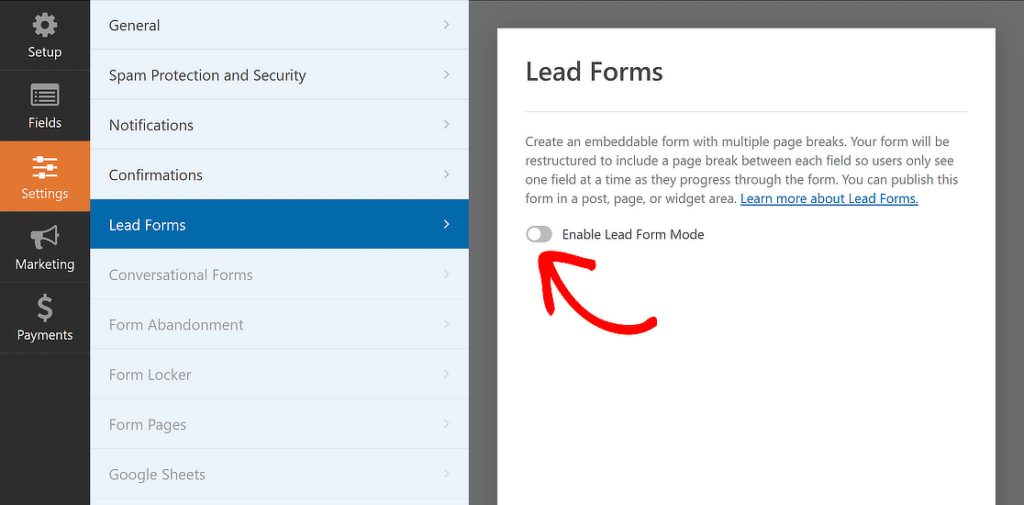Open the Notifications settings section
Image resolution: width=1024 pixels, height=505 pixels.
pos(151,125)
